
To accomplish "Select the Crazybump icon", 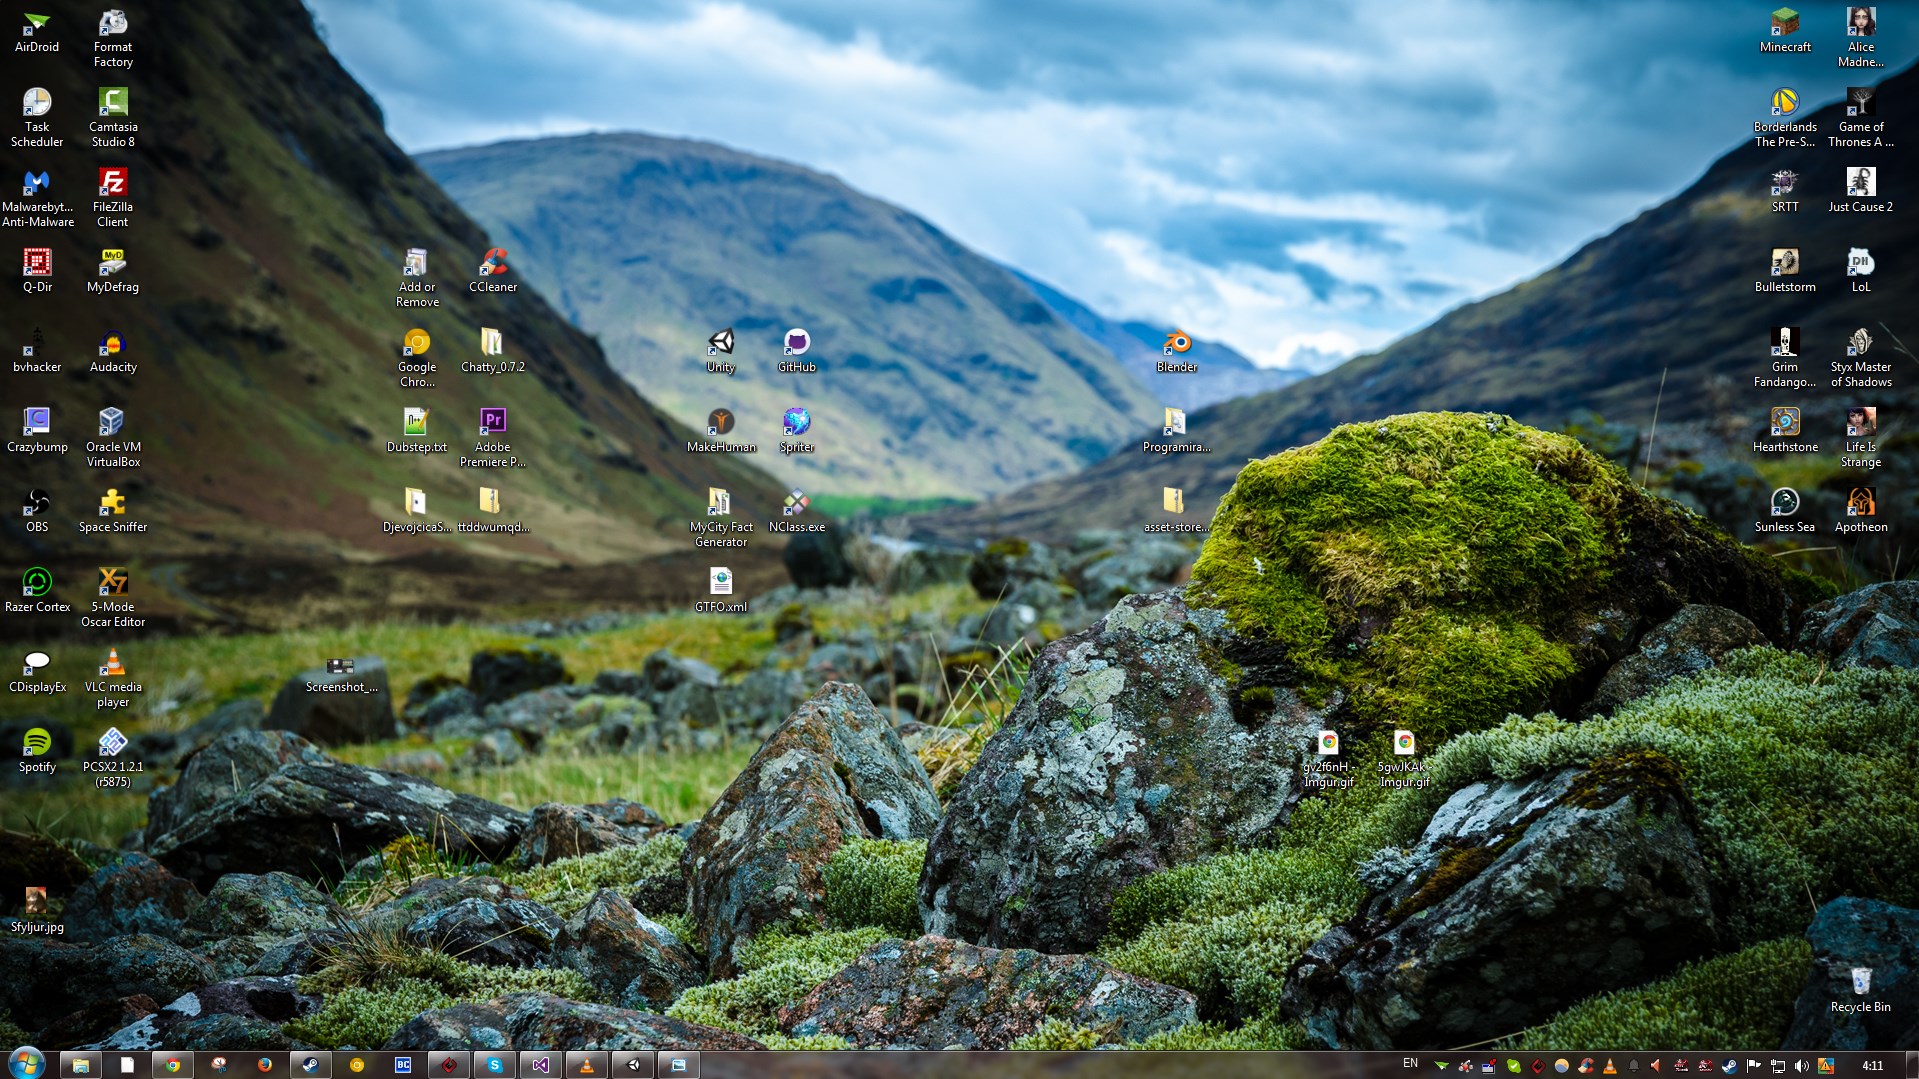I will coord(37,431).
